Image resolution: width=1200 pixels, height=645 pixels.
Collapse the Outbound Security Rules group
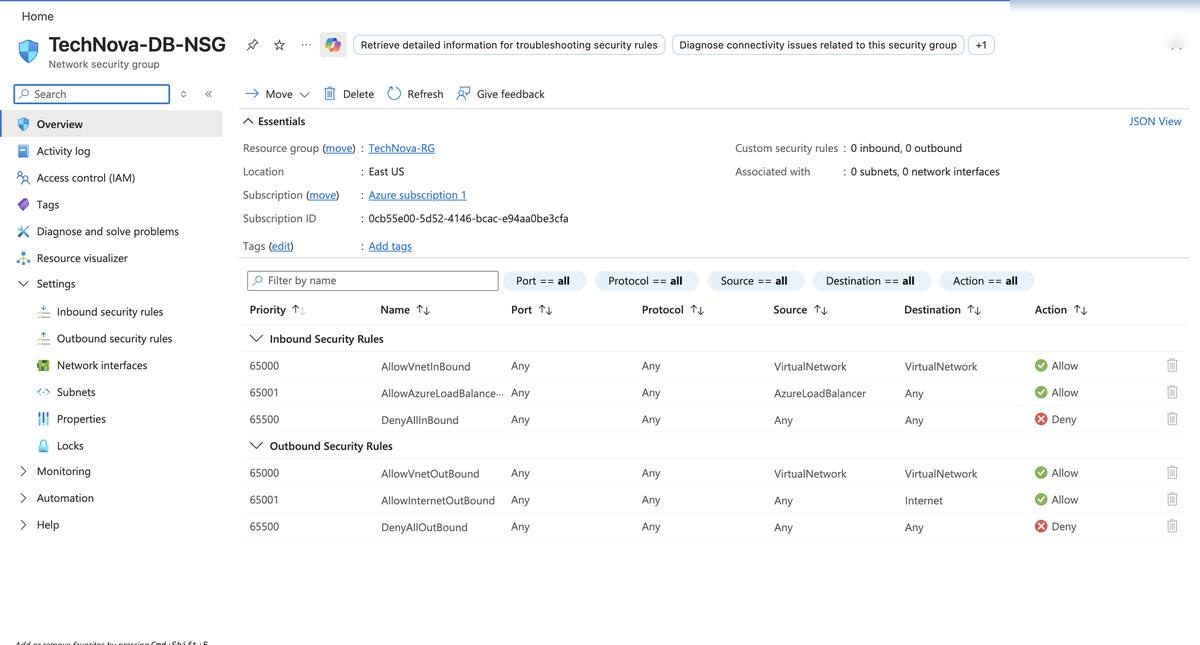pyautogui.click(x=257, y=446)
